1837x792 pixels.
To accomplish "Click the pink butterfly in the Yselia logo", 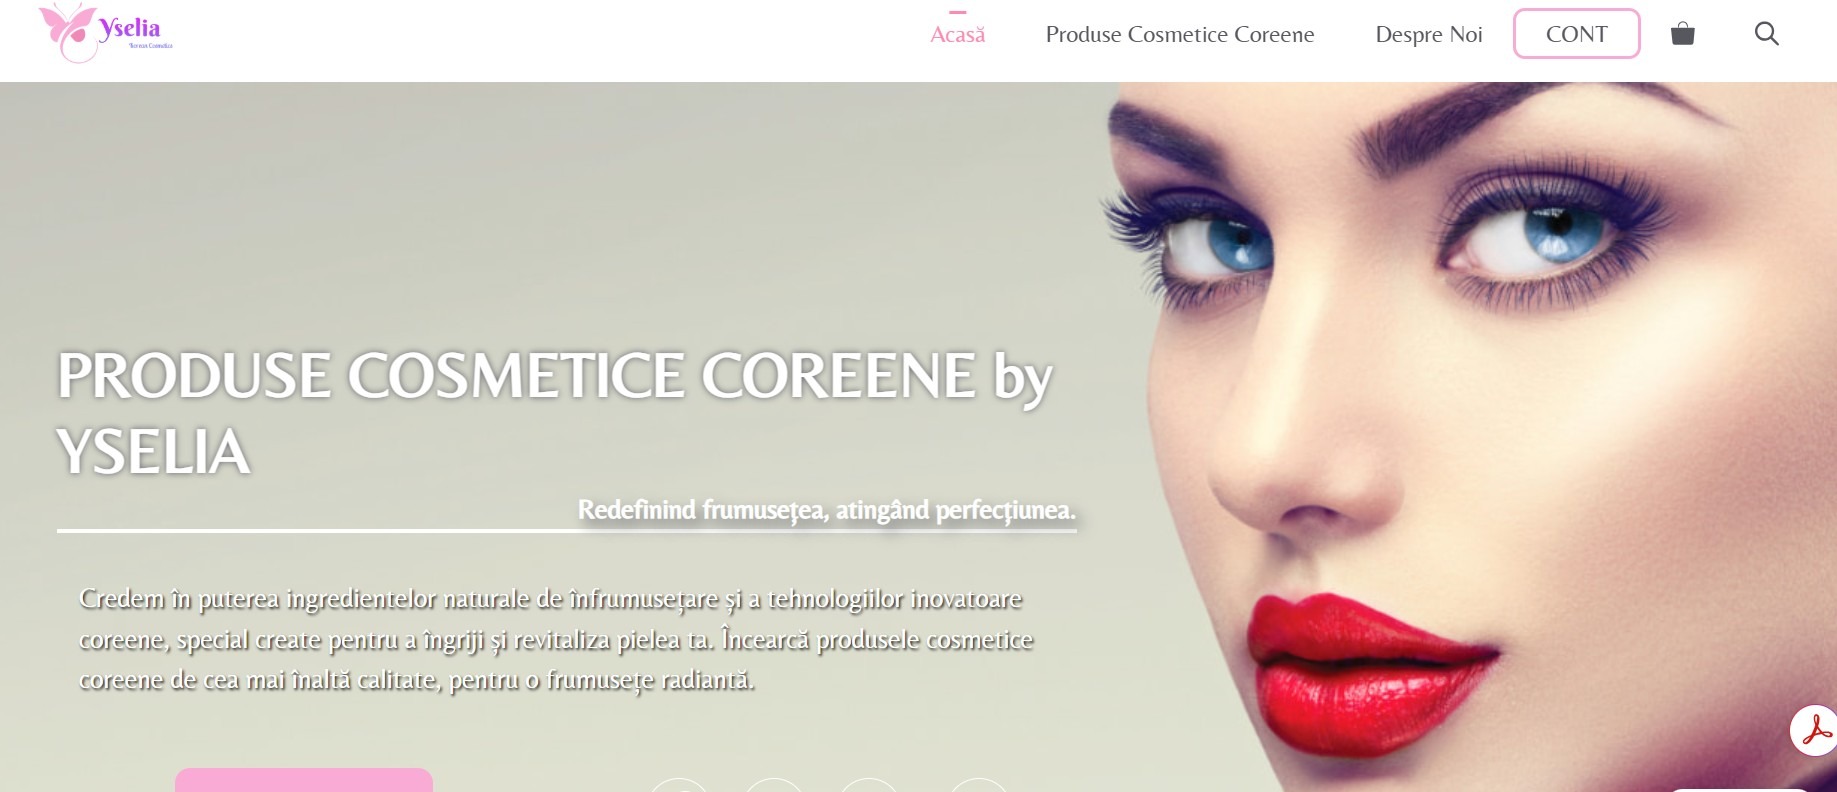I will click(68, 32).
